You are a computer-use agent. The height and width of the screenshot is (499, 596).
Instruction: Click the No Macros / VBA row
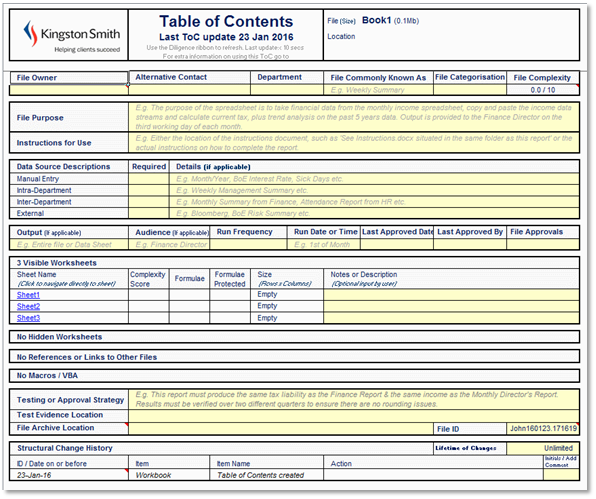pyautogui.click(x=294, y=375)
